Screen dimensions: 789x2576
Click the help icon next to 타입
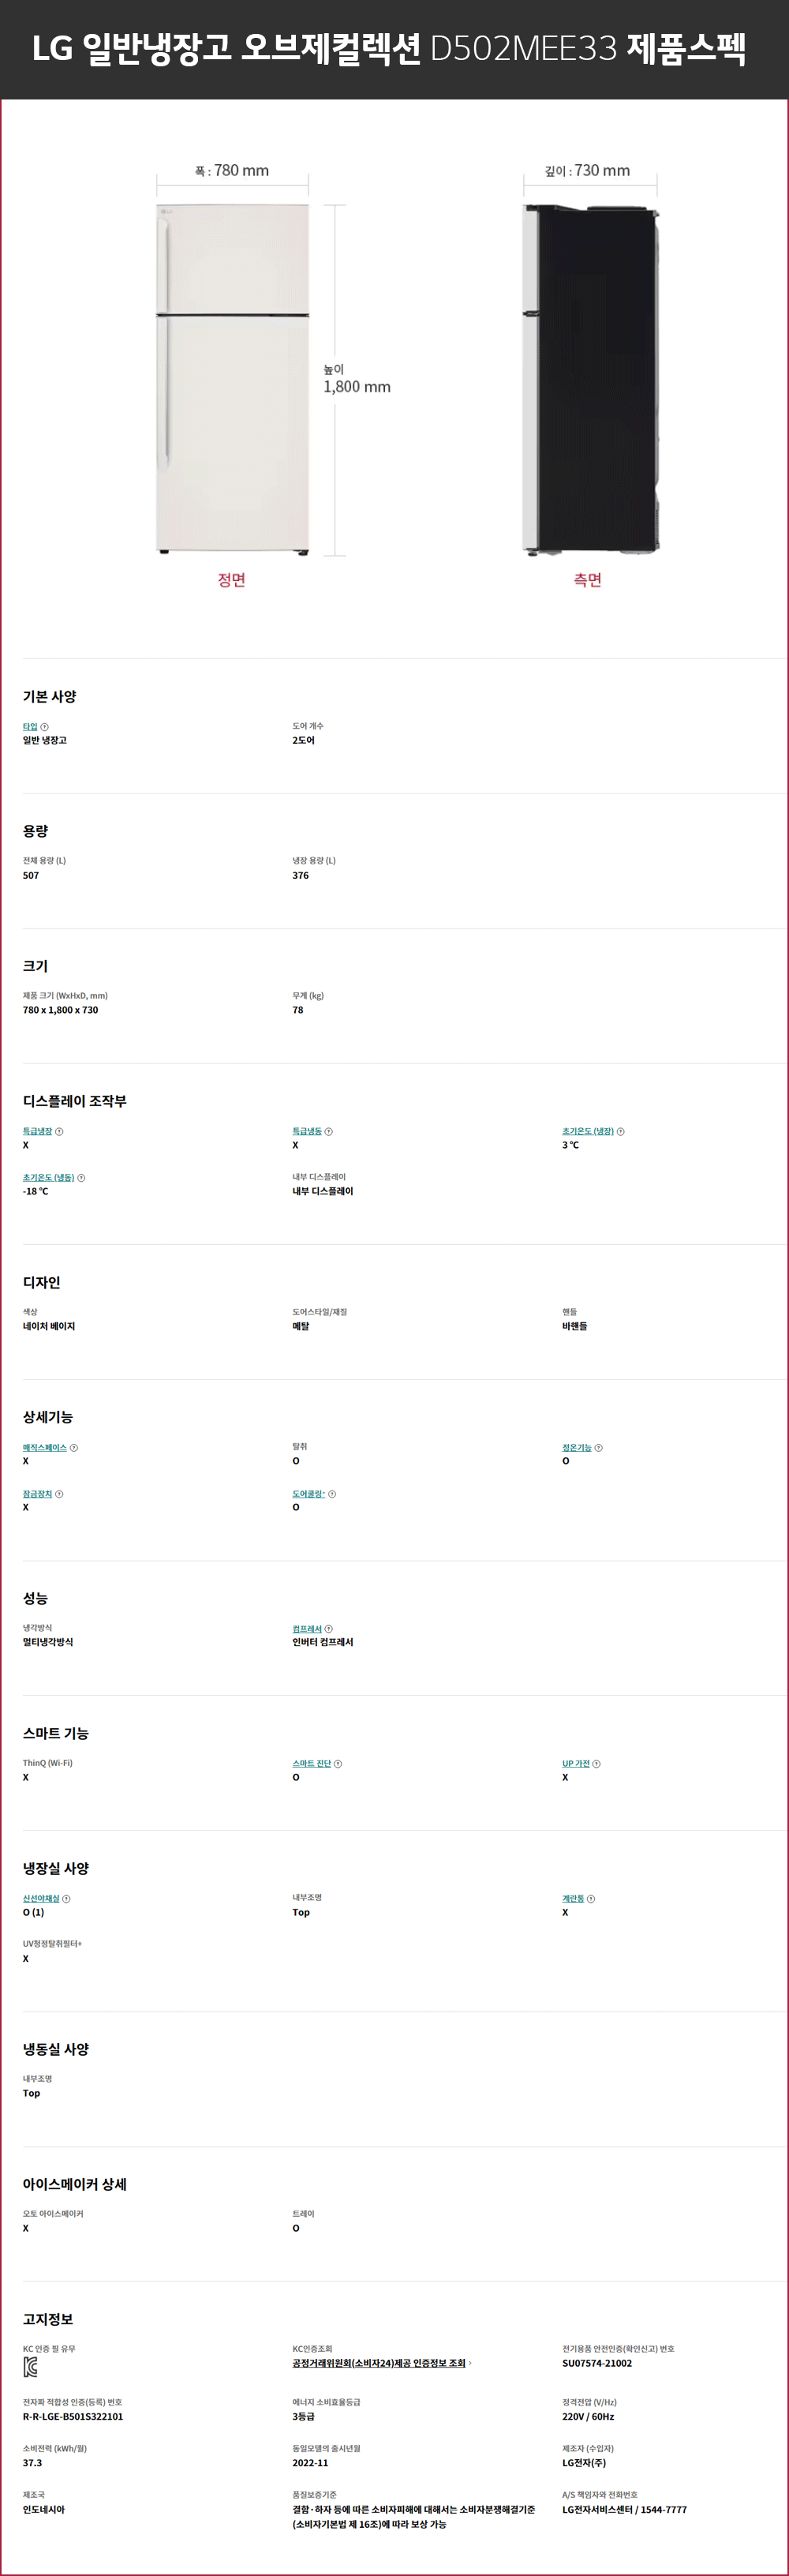(x=44, y=727)
